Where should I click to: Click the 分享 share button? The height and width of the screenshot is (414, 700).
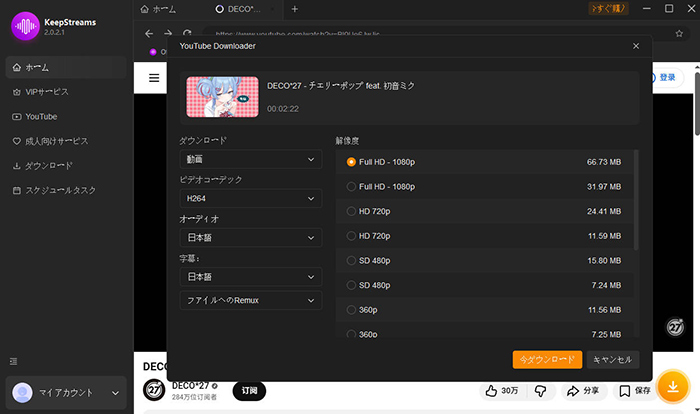(x=583, y=391)
